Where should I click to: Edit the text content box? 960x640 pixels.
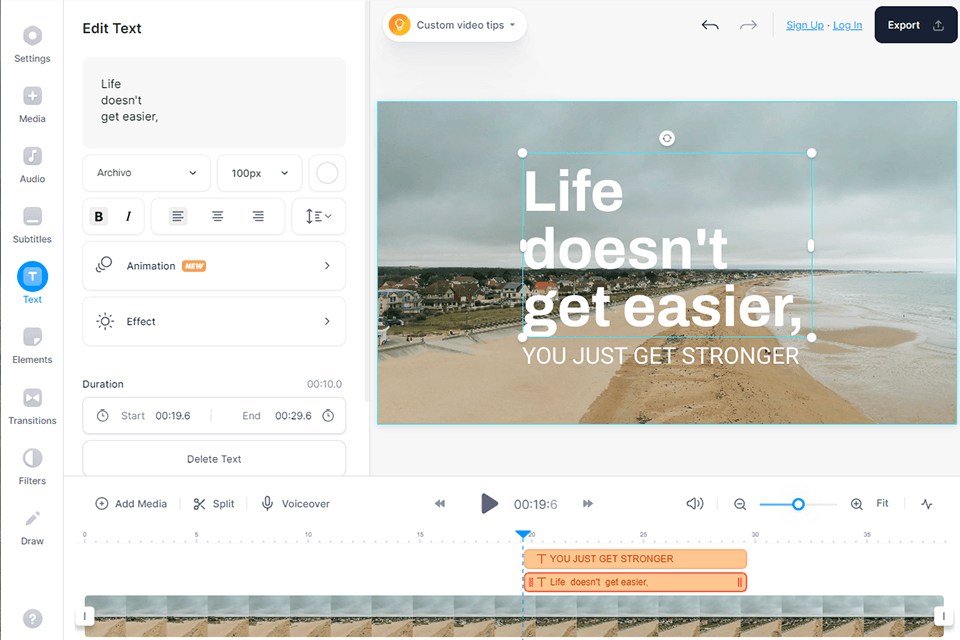tap(214, 102)
